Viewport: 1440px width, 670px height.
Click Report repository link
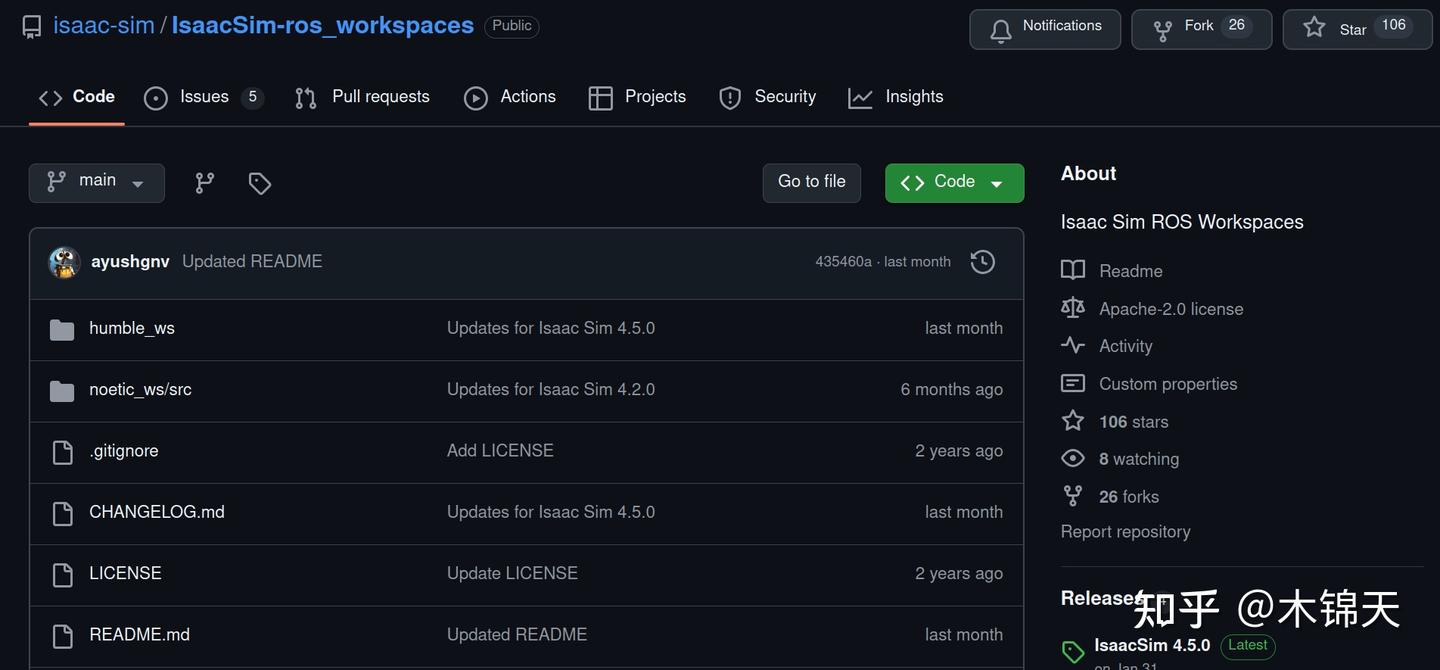[x=1125, y=532]
